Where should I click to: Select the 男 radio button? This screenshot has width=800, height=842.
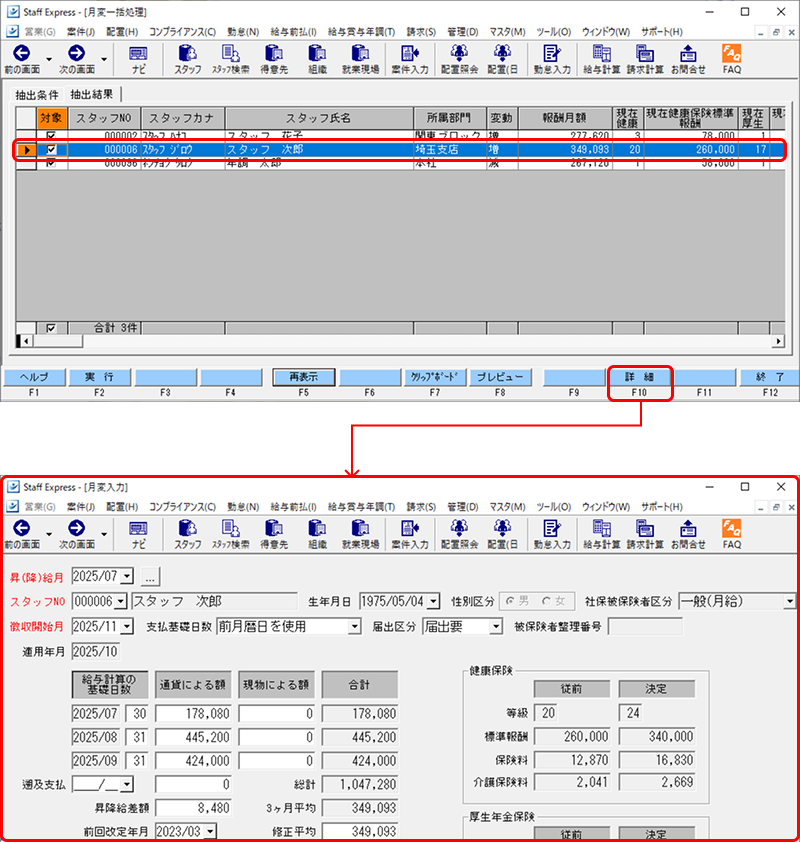click(510, 601)
